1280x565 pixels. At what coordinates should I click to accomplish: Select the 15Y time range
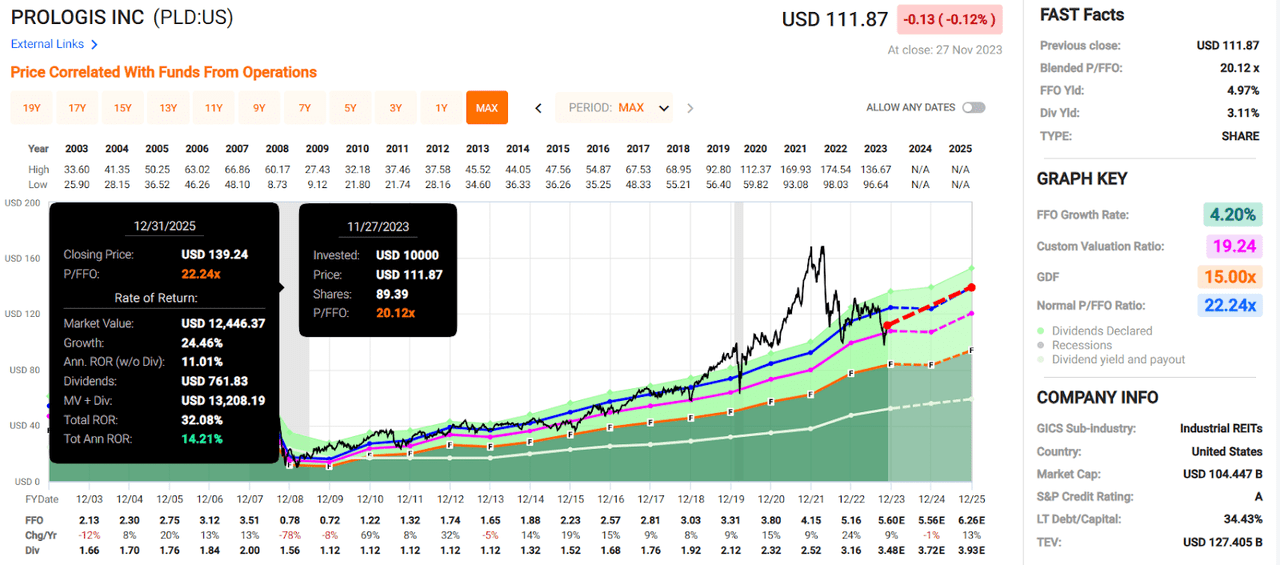click(x=122, y=107)
